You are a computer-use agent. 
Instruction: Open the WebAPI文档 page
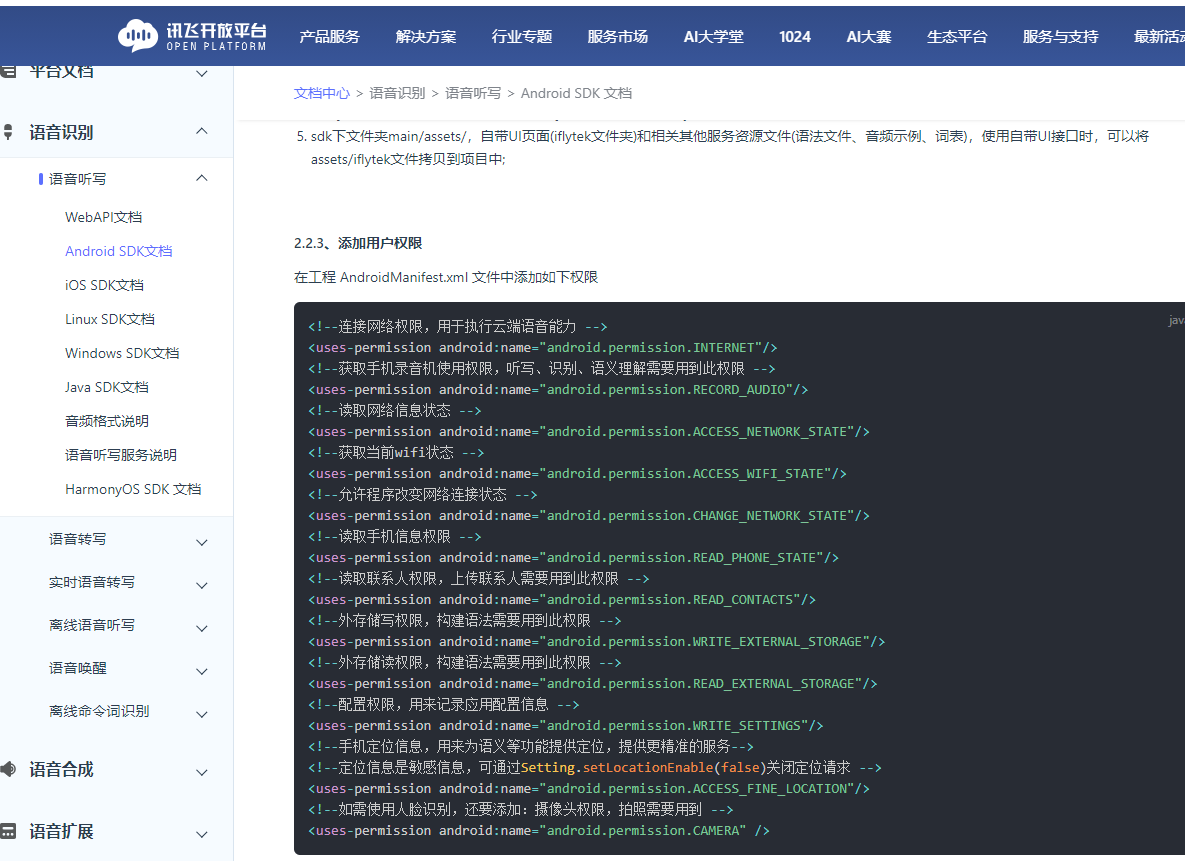(x=104, y=217)
